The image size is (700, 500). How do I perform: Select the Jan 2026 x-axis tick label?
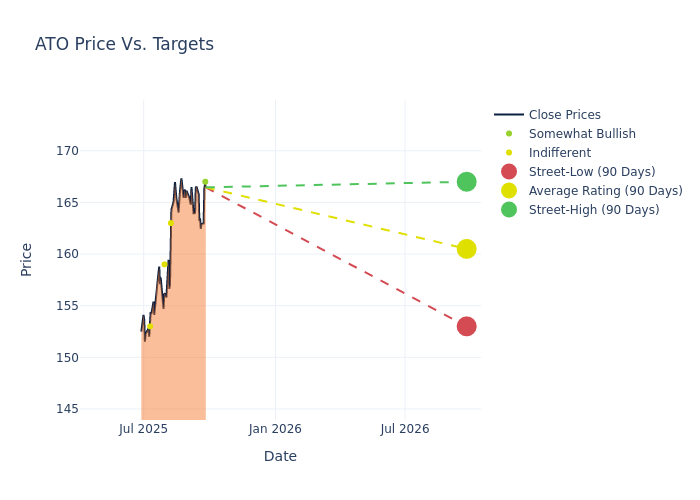(275, 429)
